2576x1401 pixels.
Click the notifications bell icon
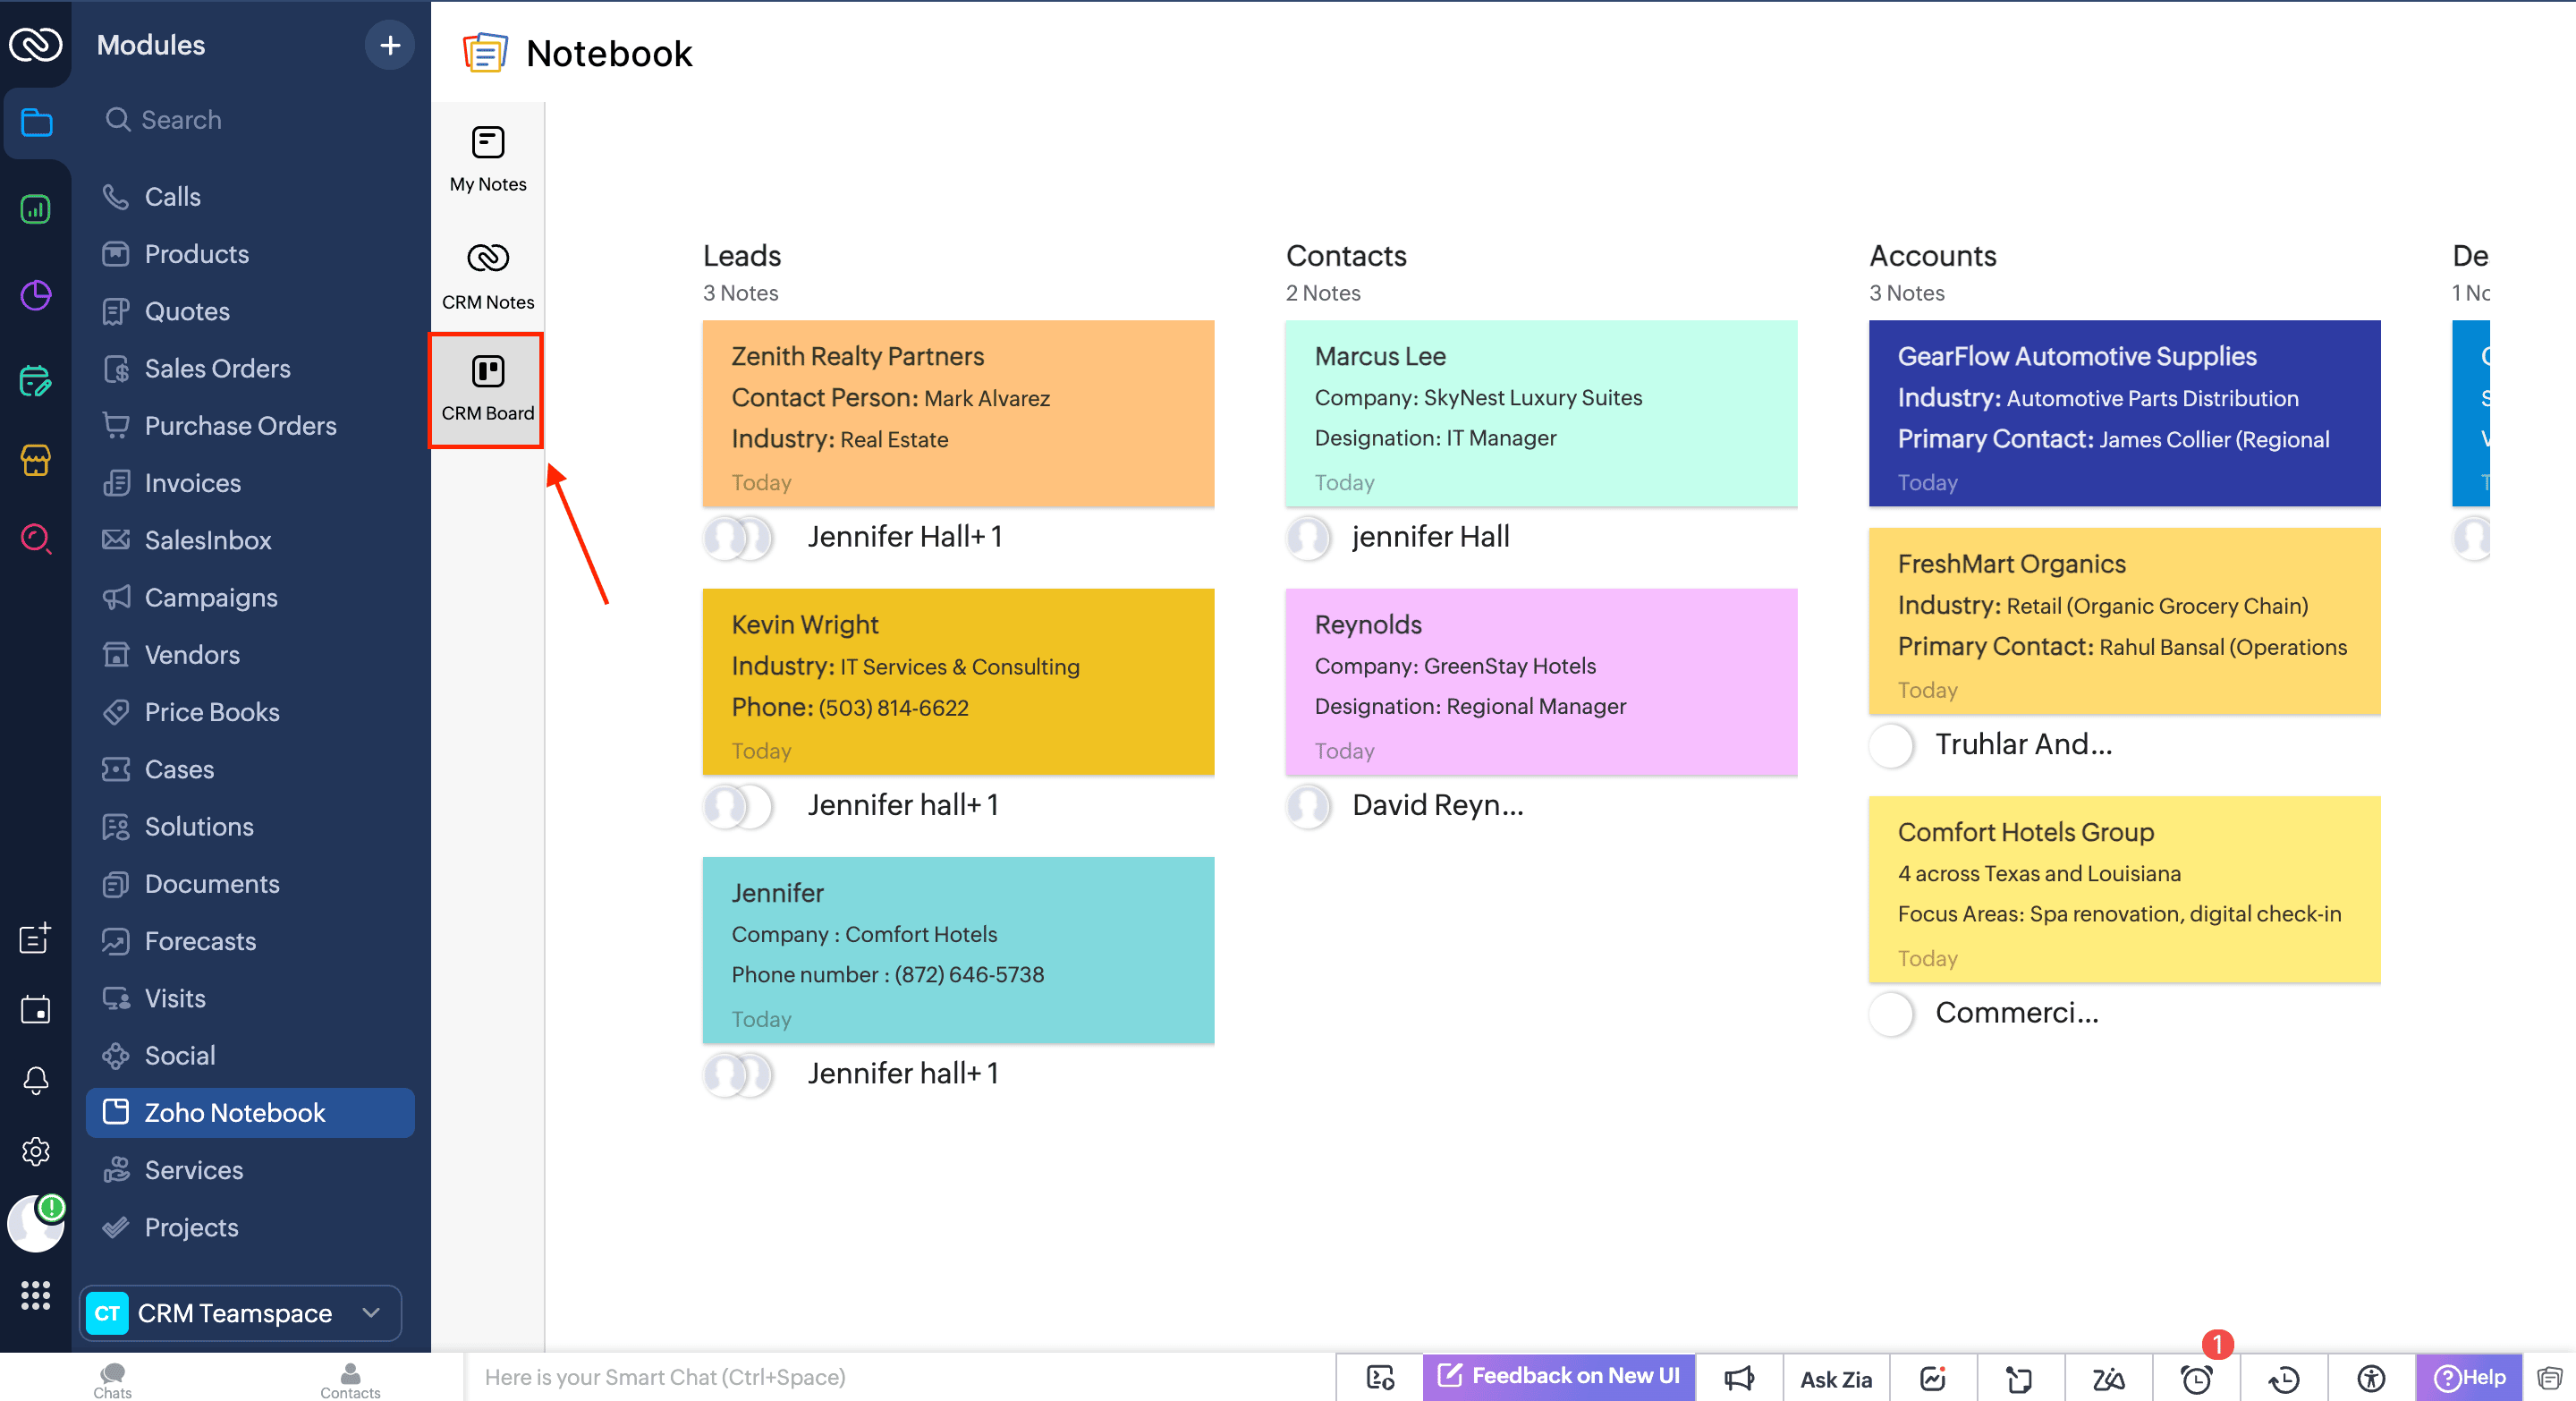click(36, 1080)
